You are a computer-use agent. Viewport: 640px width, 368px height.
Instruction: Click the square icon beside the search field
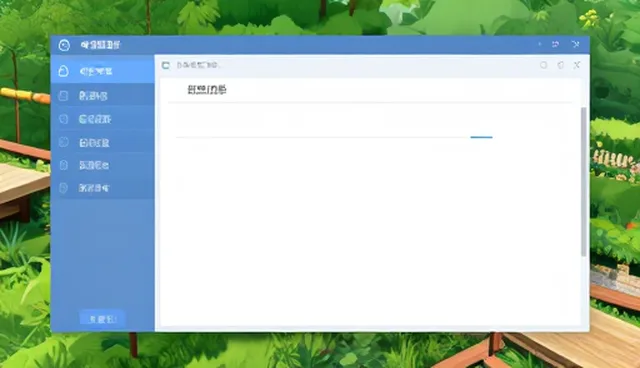tap(165, 65)
